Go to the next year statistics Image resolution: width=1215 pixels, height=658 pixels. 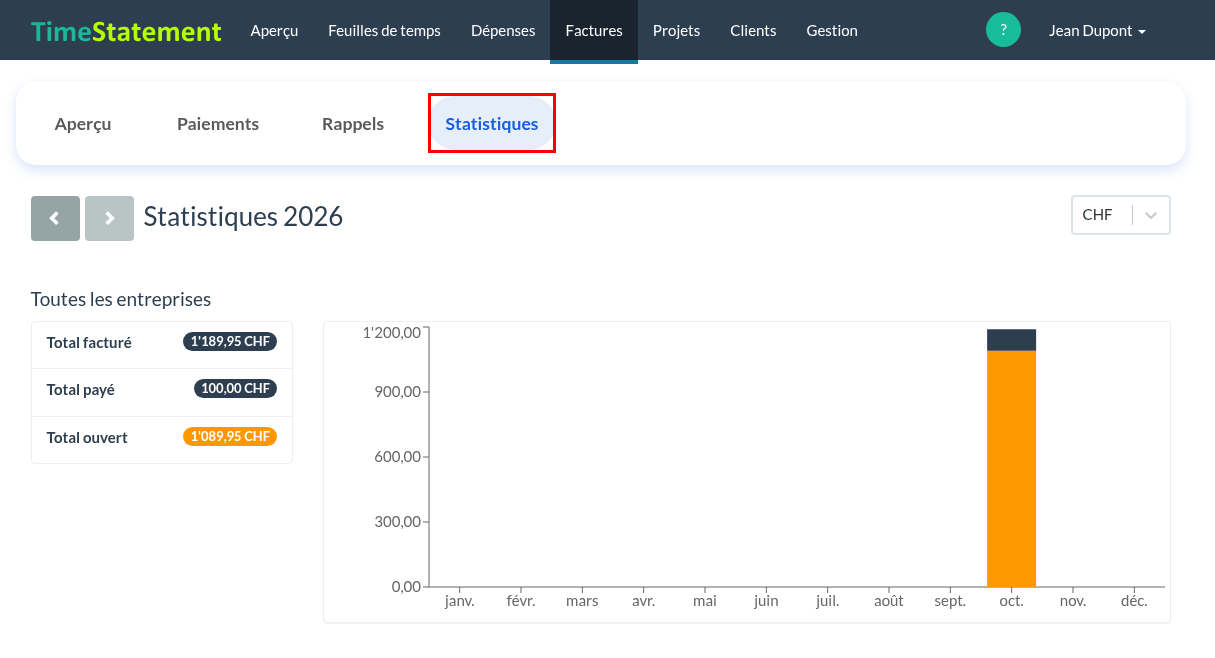click(x=109, y=218)
